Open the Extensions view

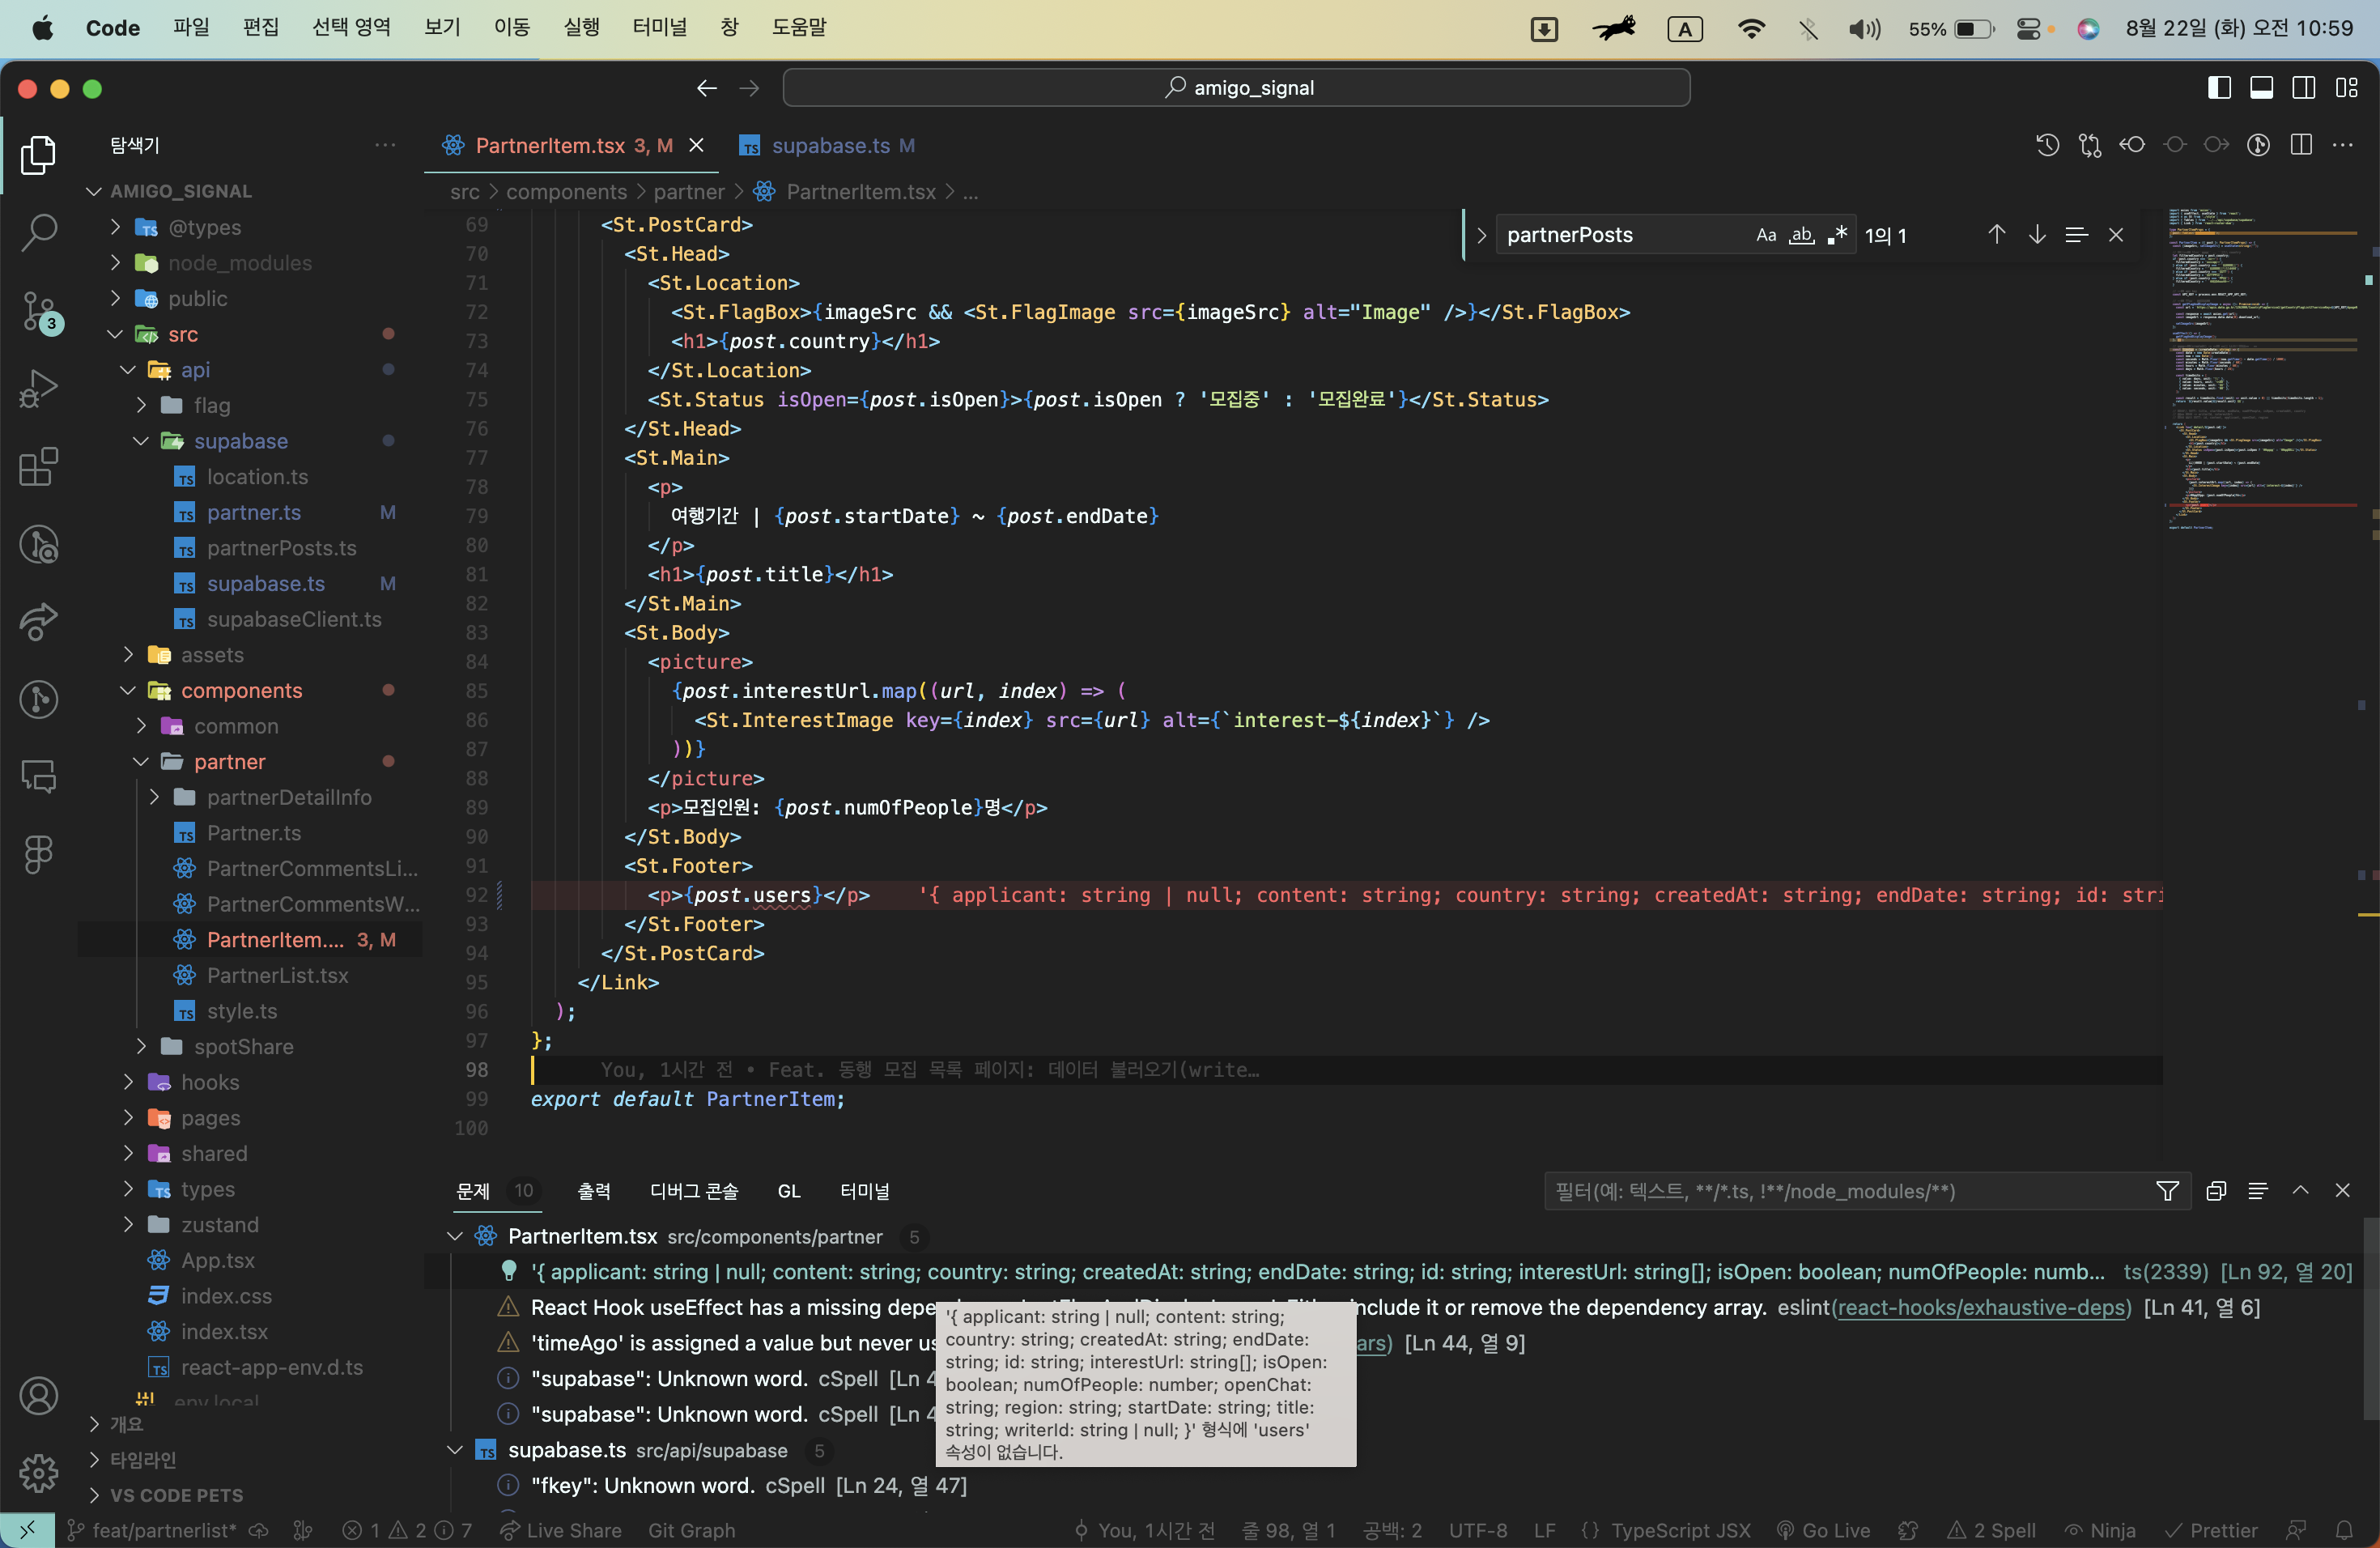39,466
